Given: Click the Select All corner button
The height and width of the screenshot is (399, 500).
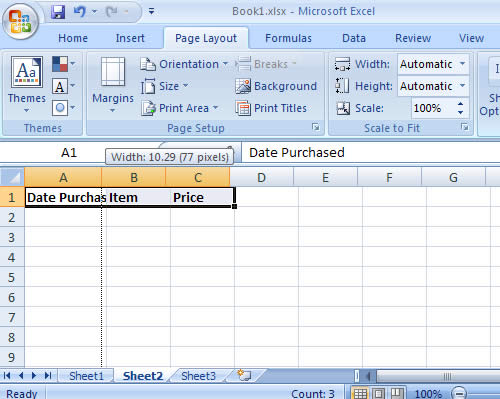Looking at the screenshot, I should coord(12,177).
